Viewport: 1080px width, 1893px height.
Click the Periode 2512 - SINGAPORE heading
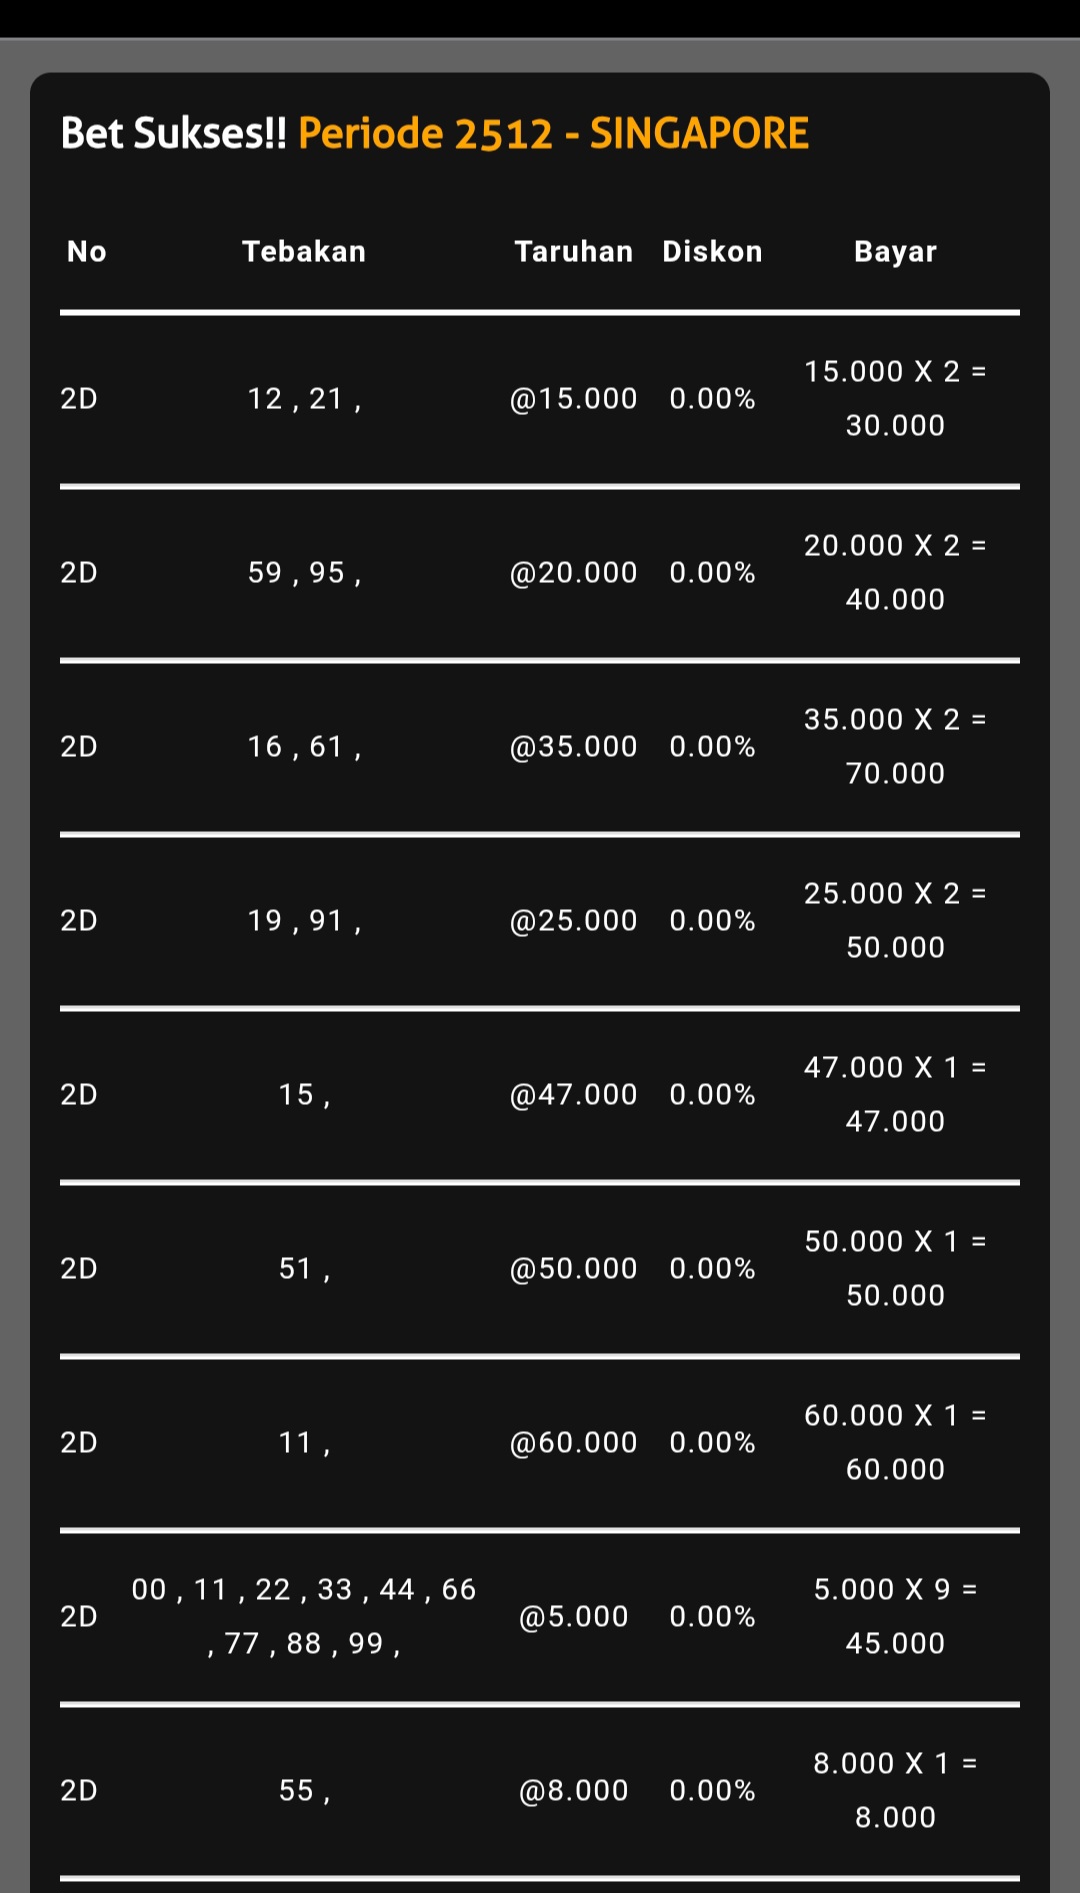pyautogui.click(x=553, y=134)
